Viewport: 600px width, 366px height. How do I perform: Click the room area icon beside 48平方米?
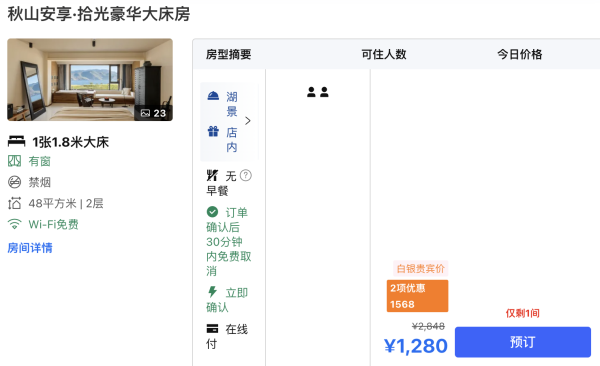click(15, 203)
